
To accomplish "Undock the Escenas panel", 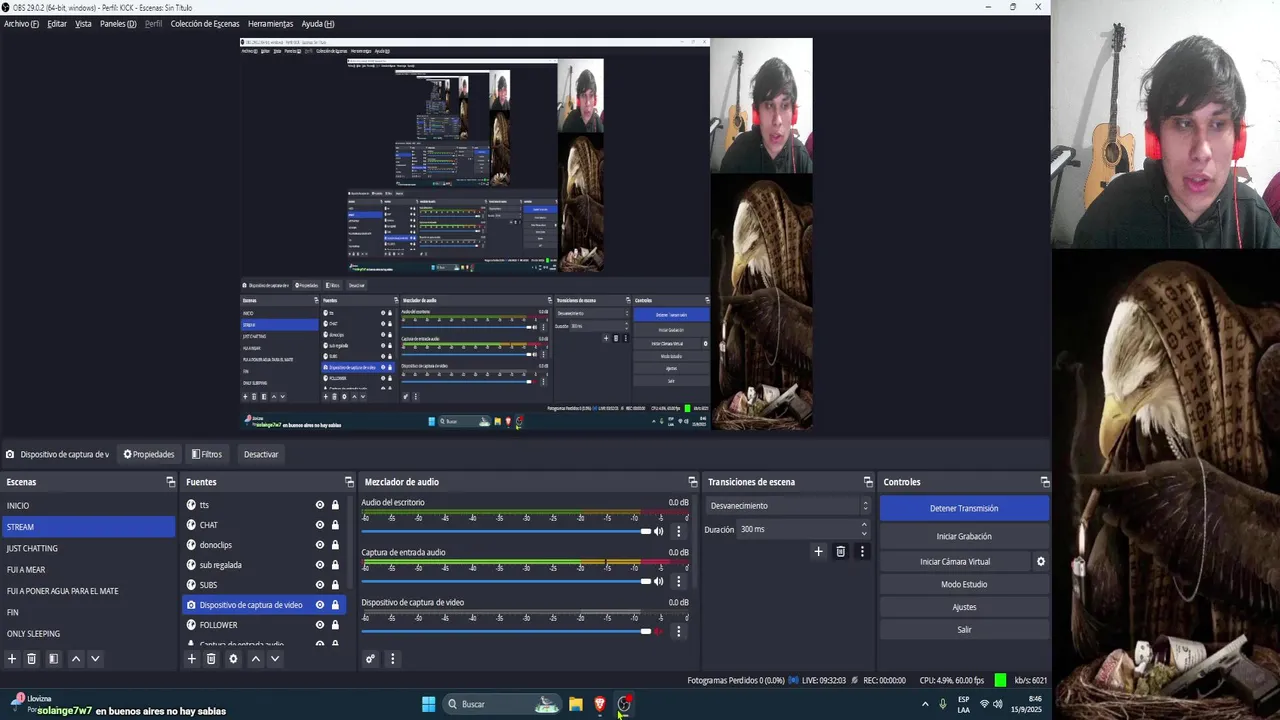I will coord(171,482).
